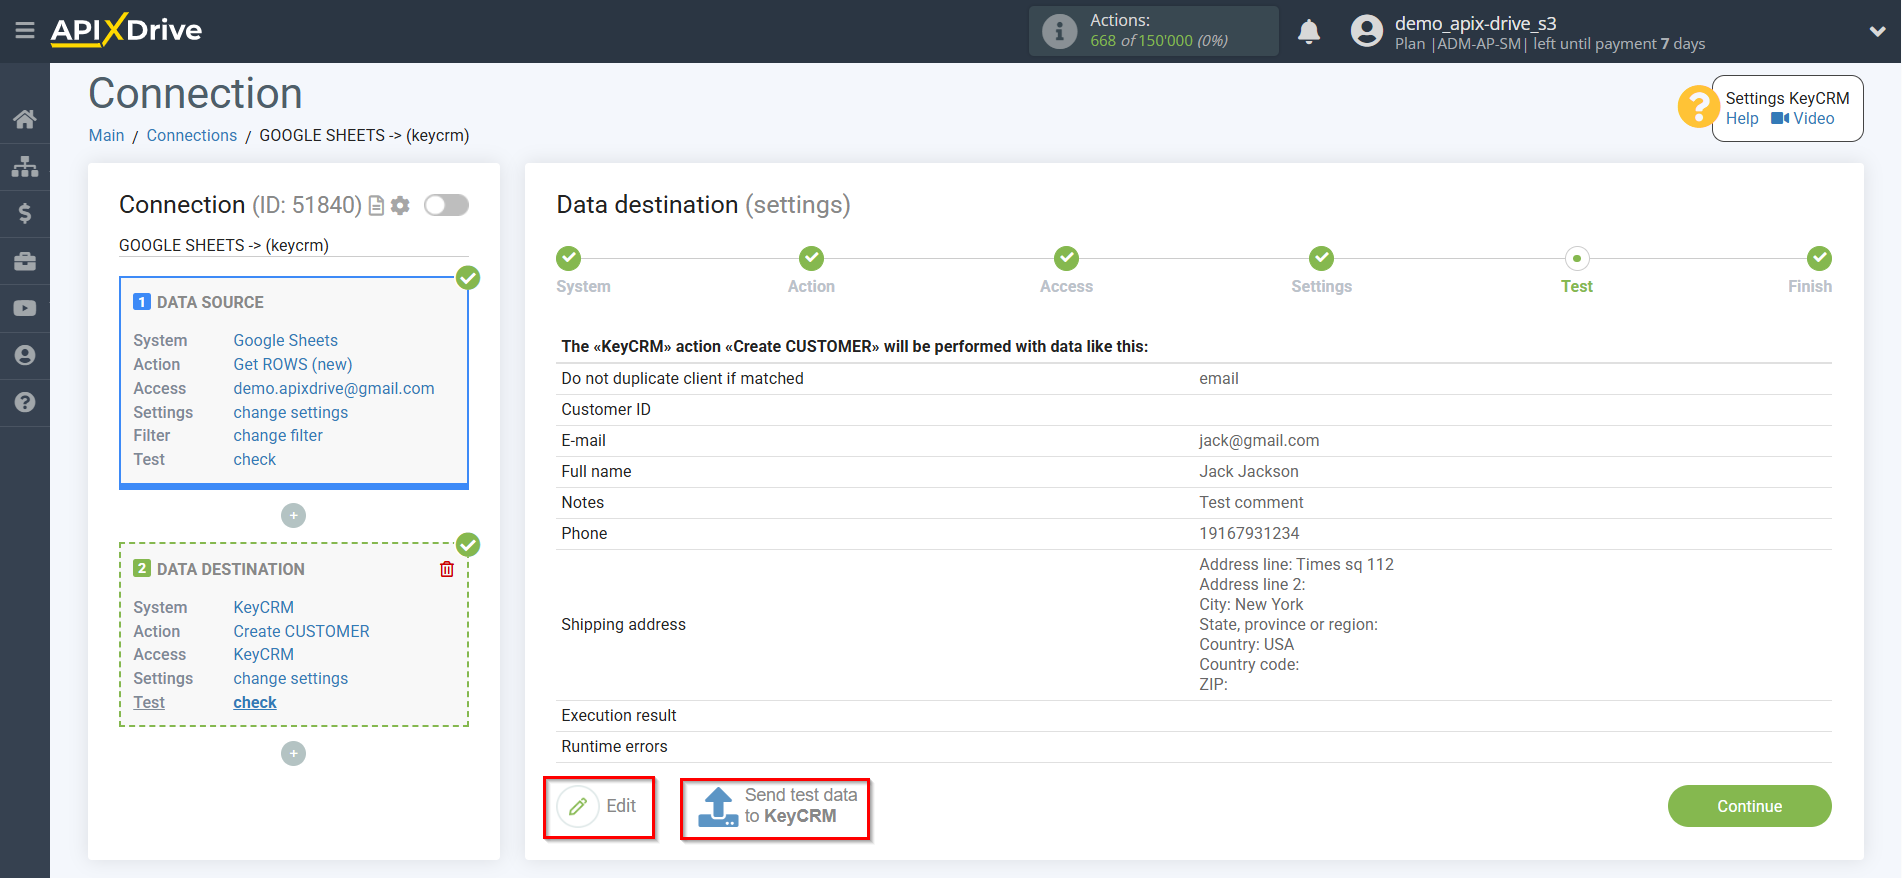Screen dimensions: 1902x878
Task: Open the Video link in Settings KeyCRM
Action: click(x=1803, y=118)
